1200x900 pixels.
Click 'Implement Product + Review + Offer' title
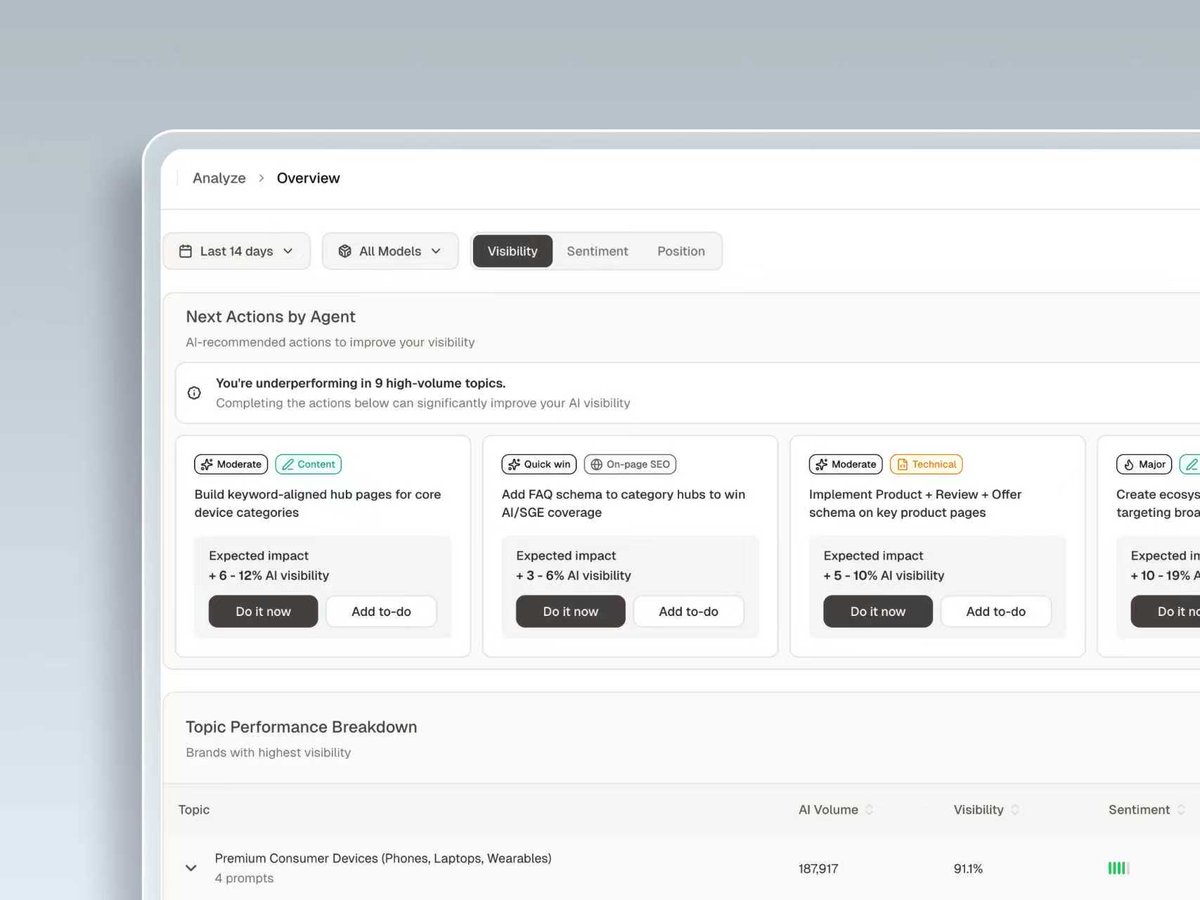915,503
